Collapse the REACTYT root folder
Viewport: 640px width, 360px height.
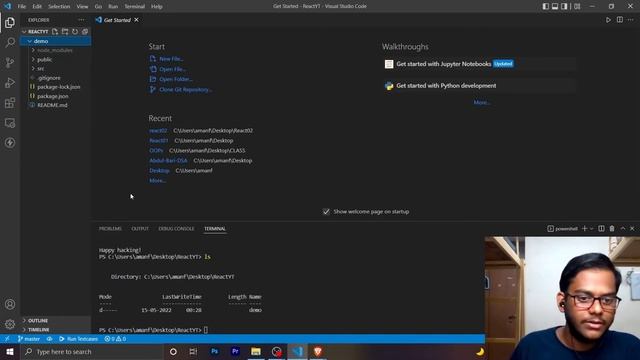click(x=24, y=31)
